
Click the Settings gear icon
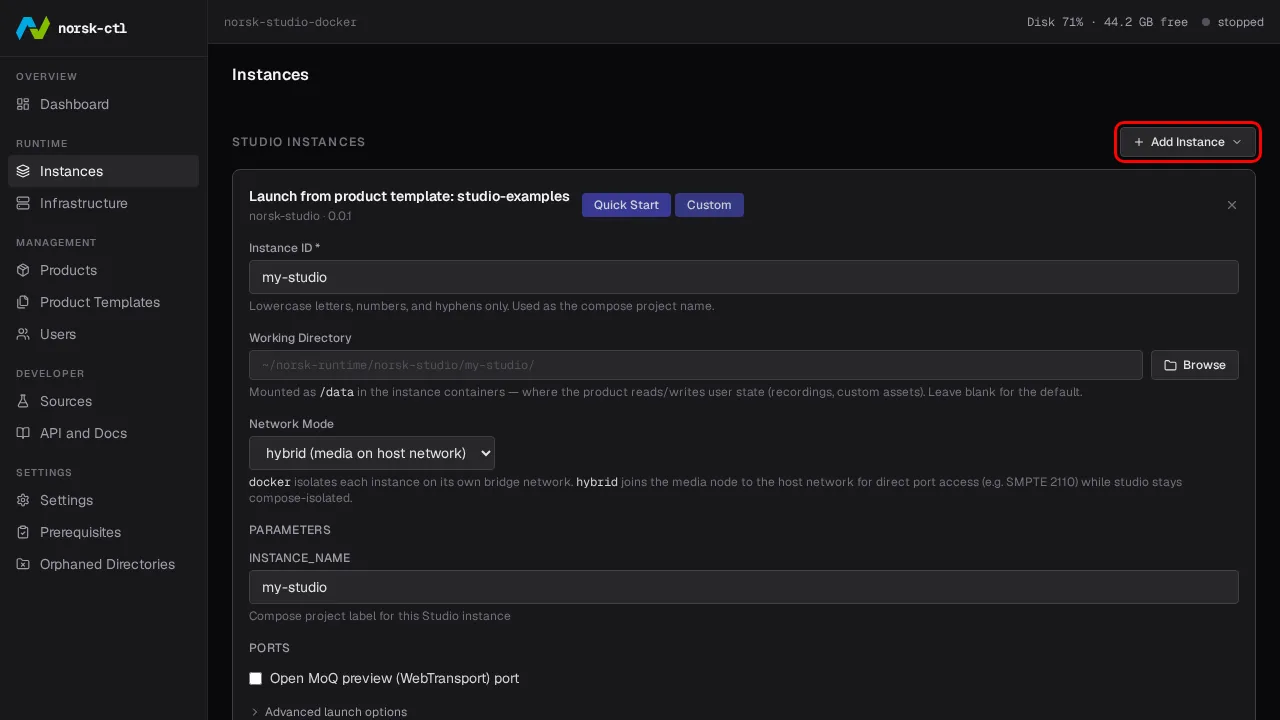[x=23, y=500]
